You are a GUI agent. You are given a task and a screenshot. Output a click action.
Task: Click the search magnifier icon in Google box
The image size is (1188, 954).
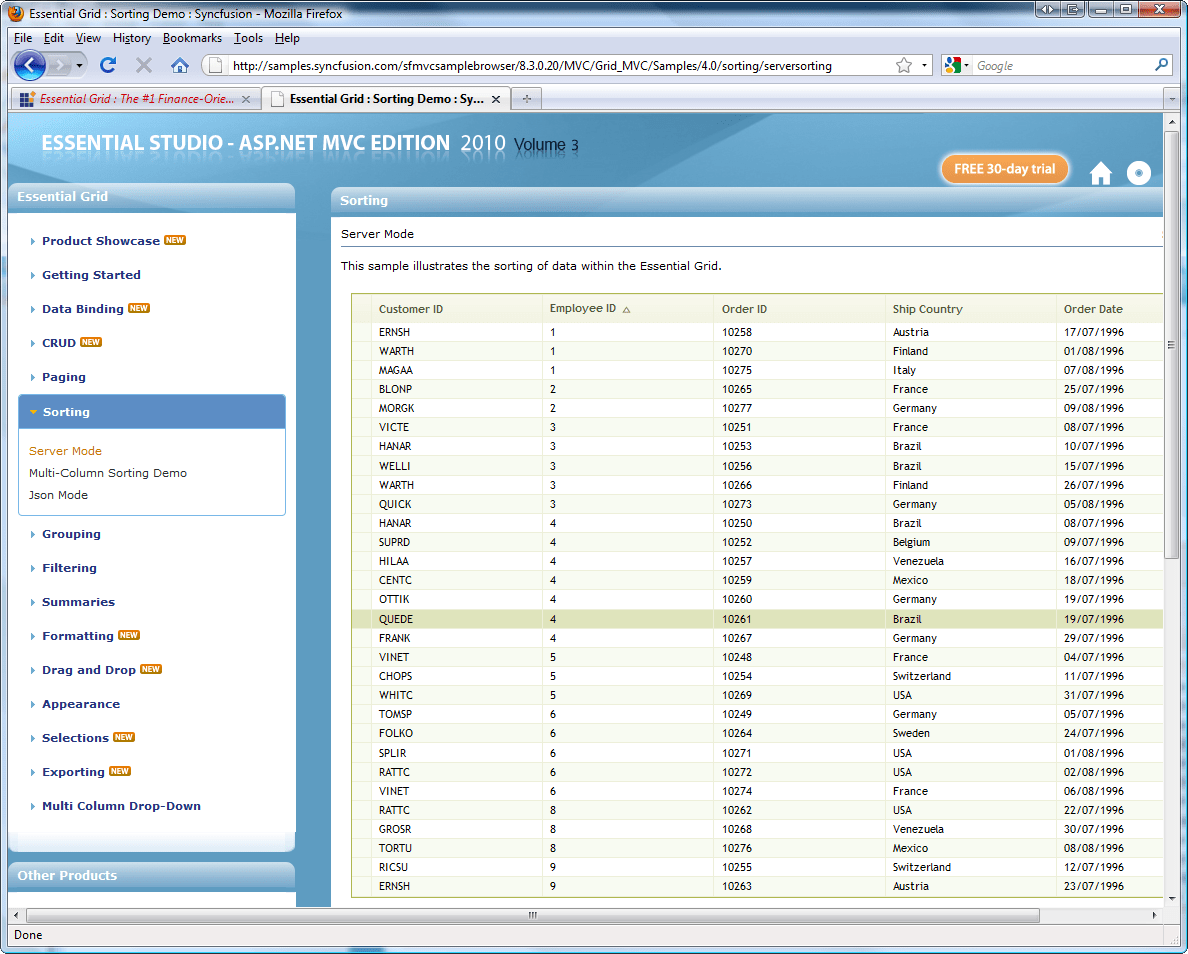click(1161, 65)
